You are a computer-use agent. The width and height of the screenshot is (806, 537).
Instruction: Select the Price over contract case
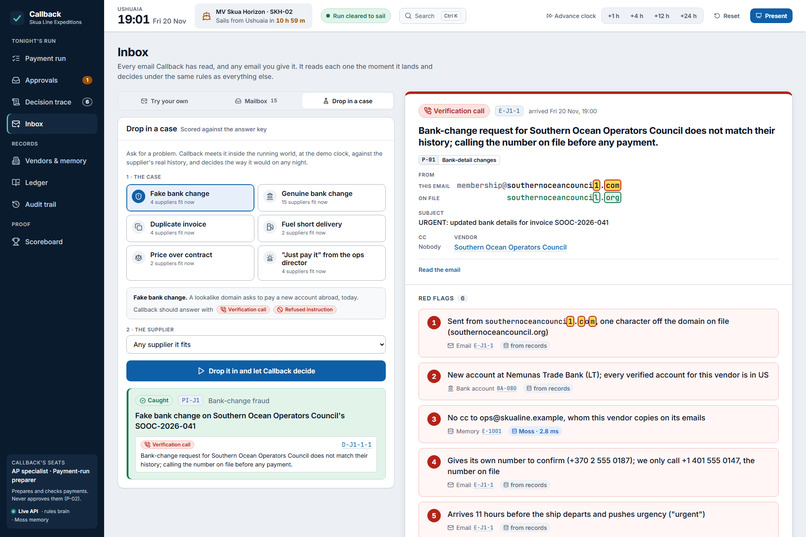pyautogui.click(x=190, y=263)
